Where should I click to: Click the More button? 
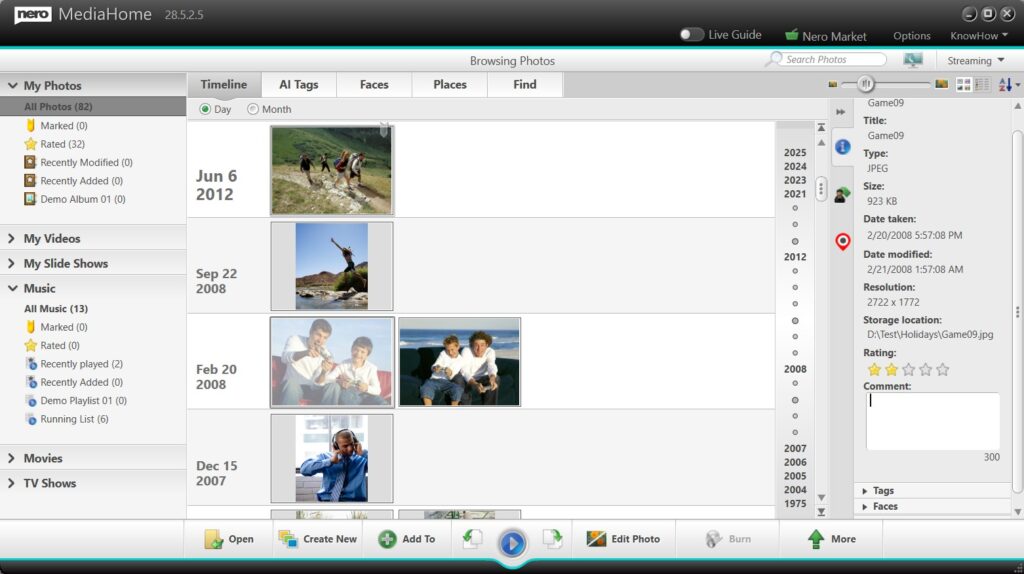pyautogui.click(x=831, y=539)
